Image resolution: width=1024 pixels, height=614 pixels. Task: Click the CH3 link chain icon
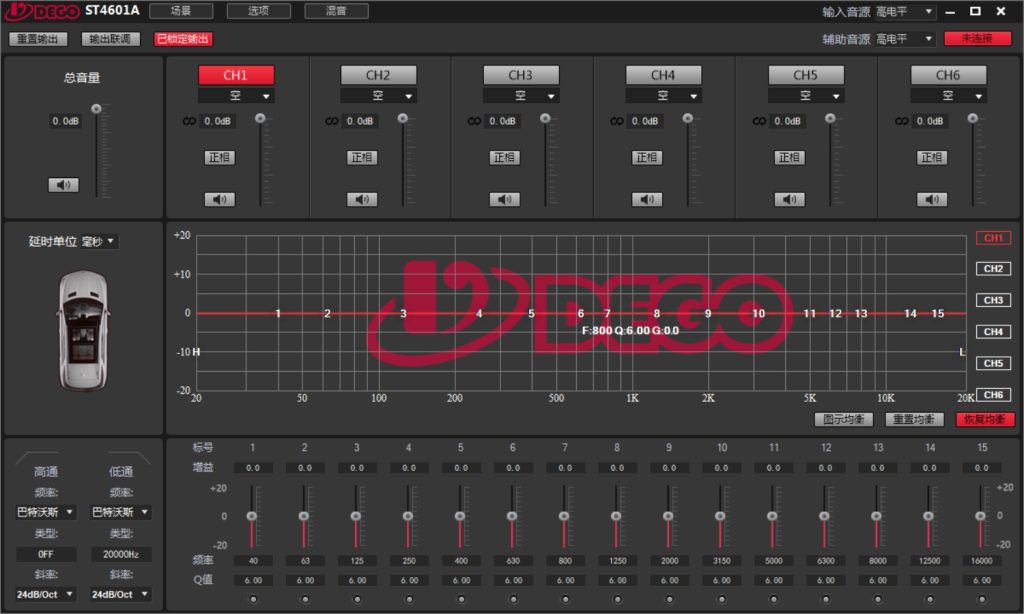point(474,121)
